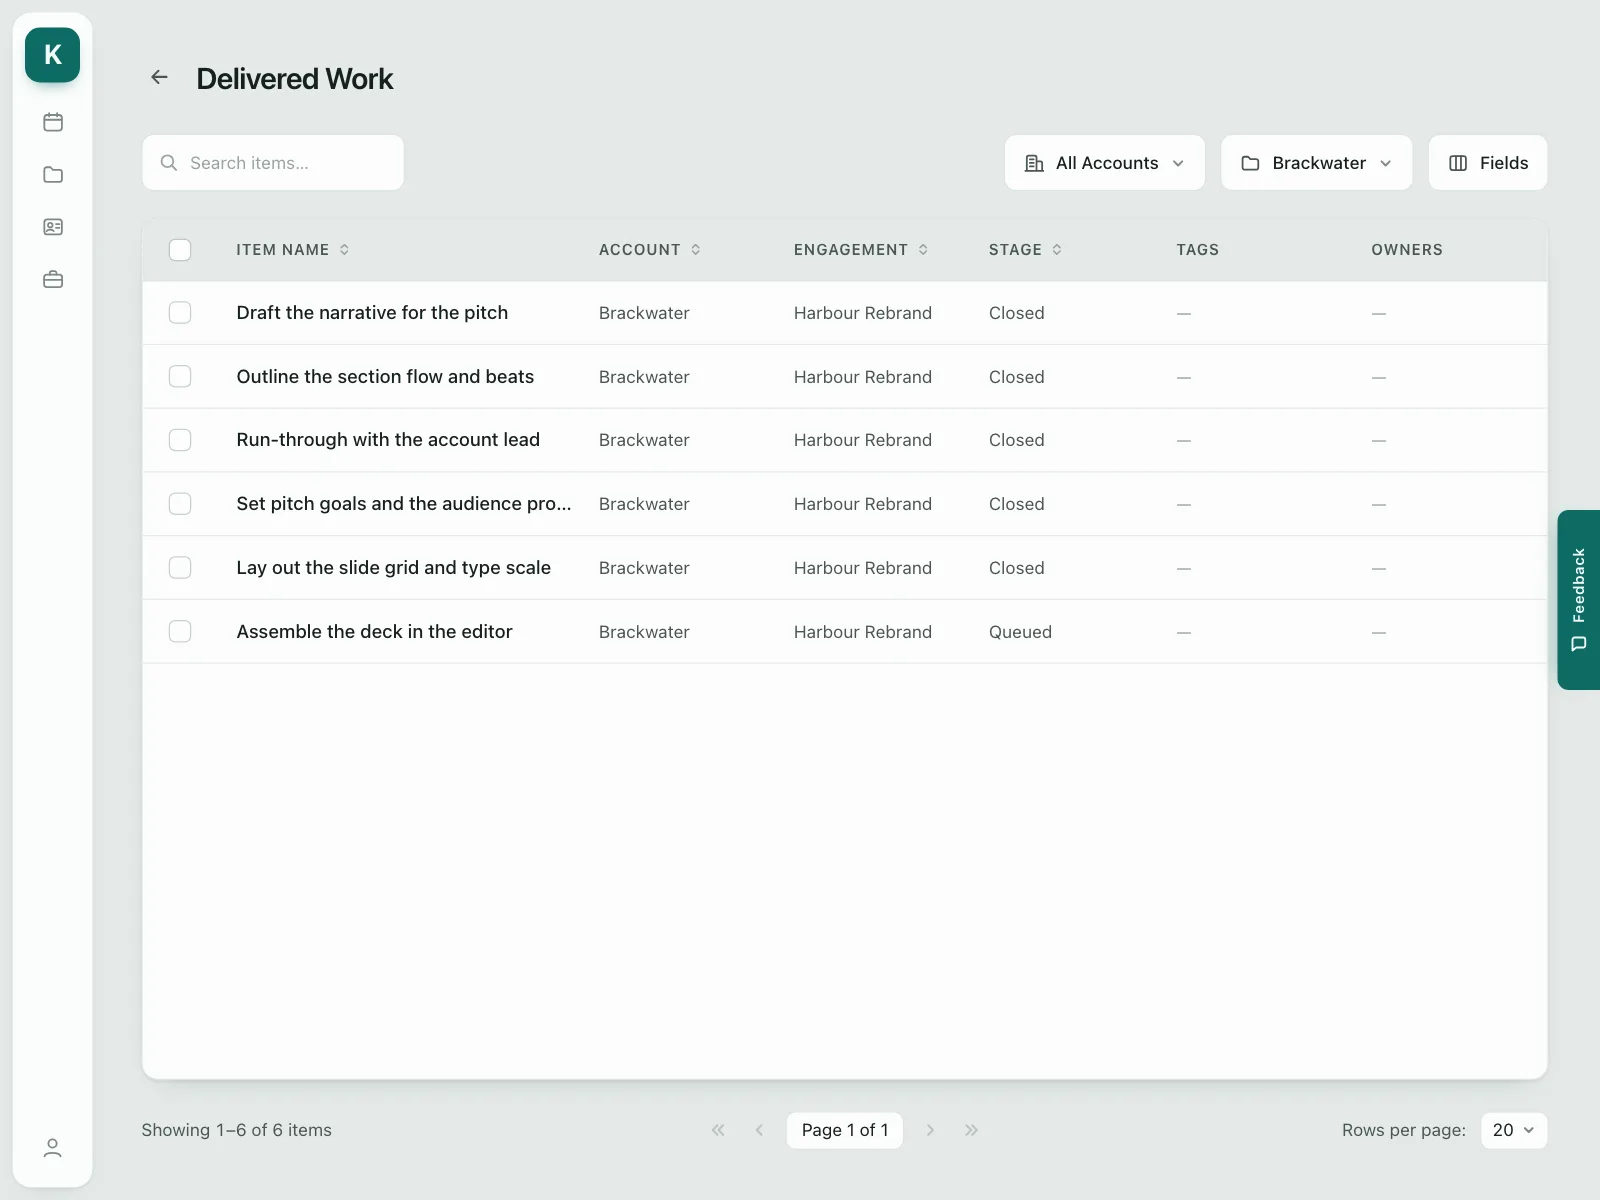Click the Page 1 of 1 indicator
Image resolution: width=1600 pixels, height=1200 pixels.
tap(844, 1130)
